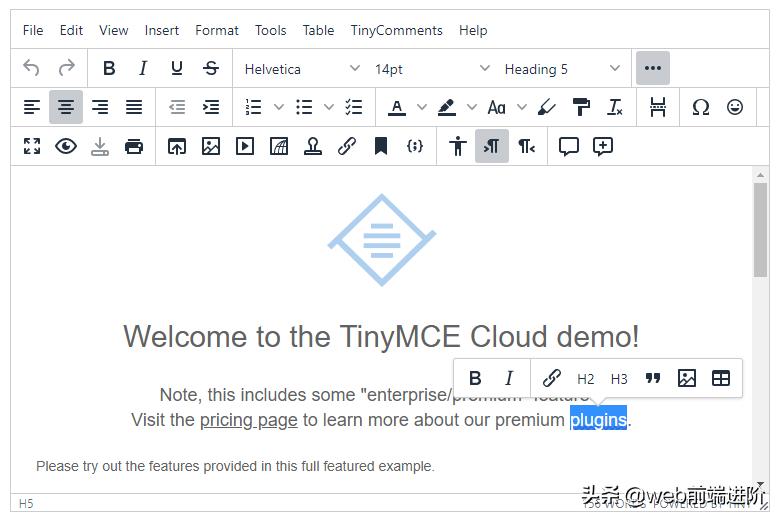Expand the numbered list style chevron
This screenshot has height=520, width=780.
(x=279, y=107)
